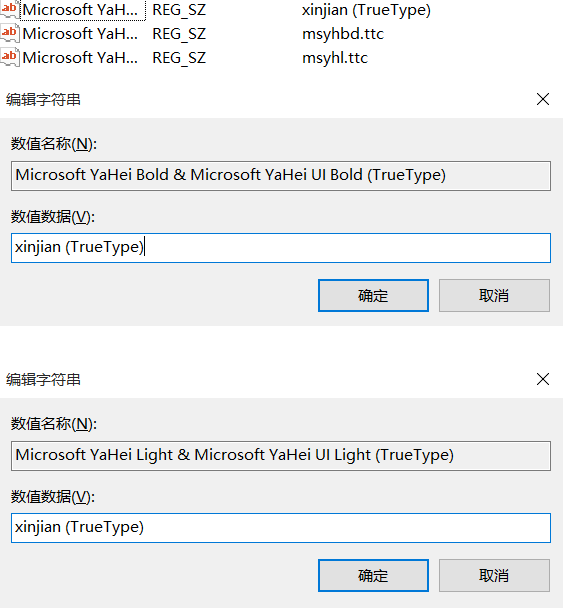Image resolution: width=563 pixels, height=608 pixels.
Task: Click REG_SZ type in the first registry row
Action: pyautogui.click(x=179, y=10)
